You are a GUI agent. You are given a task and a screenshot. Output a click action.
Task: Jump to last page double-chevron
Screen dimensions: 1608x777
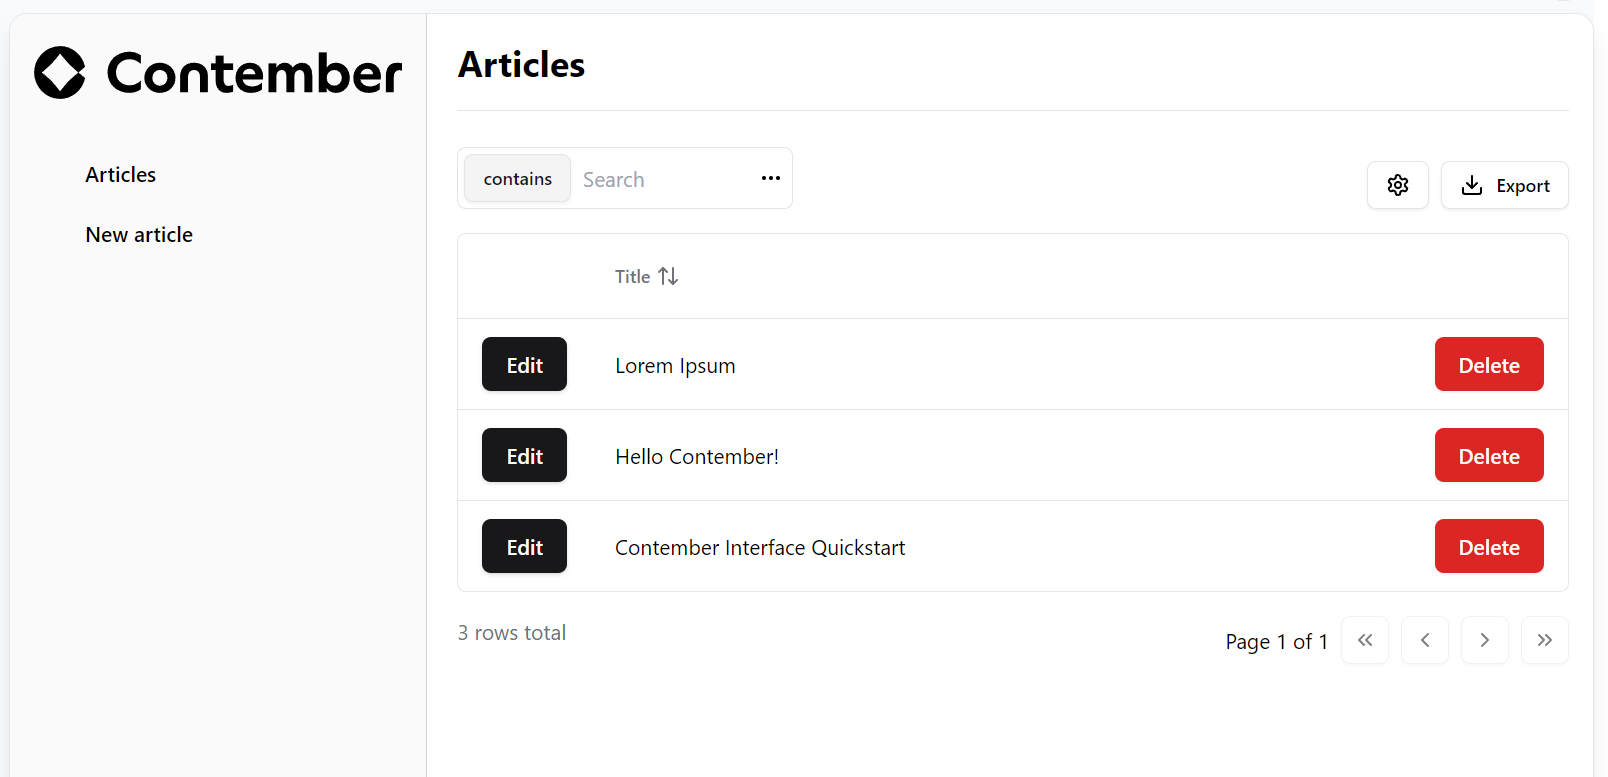1544,640
